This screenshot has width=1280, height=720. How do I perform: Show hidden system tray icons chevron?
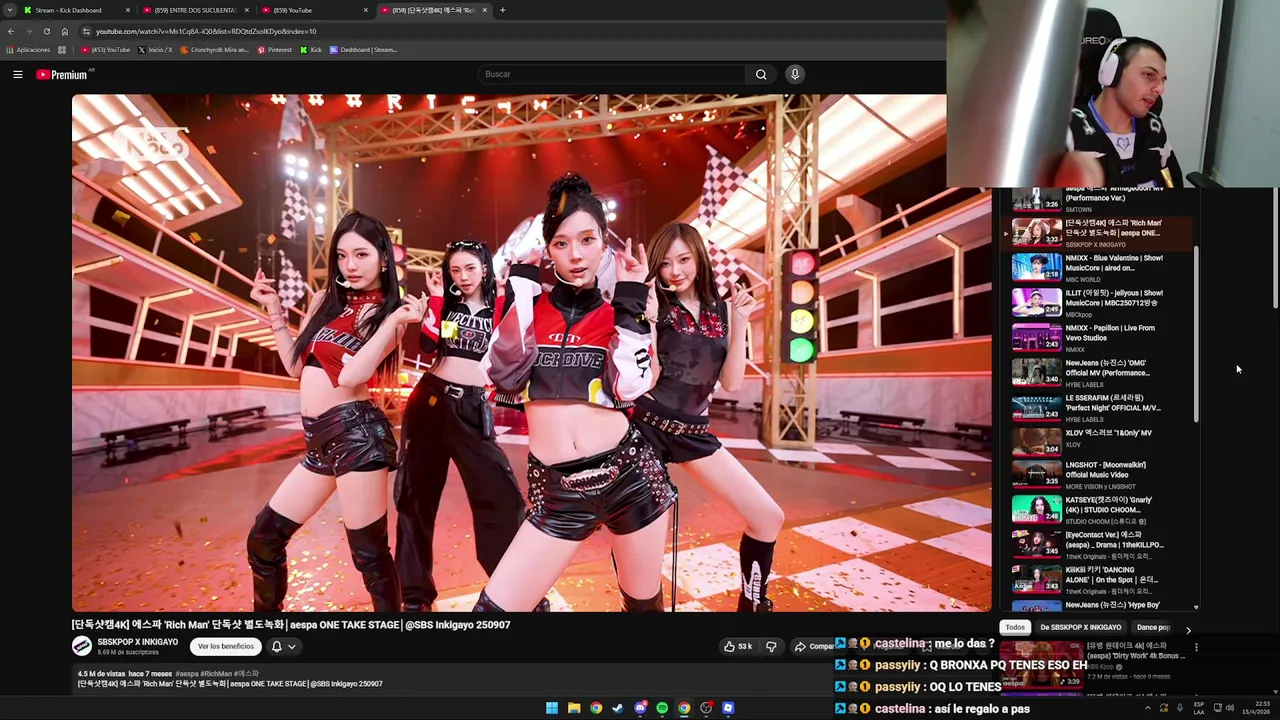tap(1147, 708)
